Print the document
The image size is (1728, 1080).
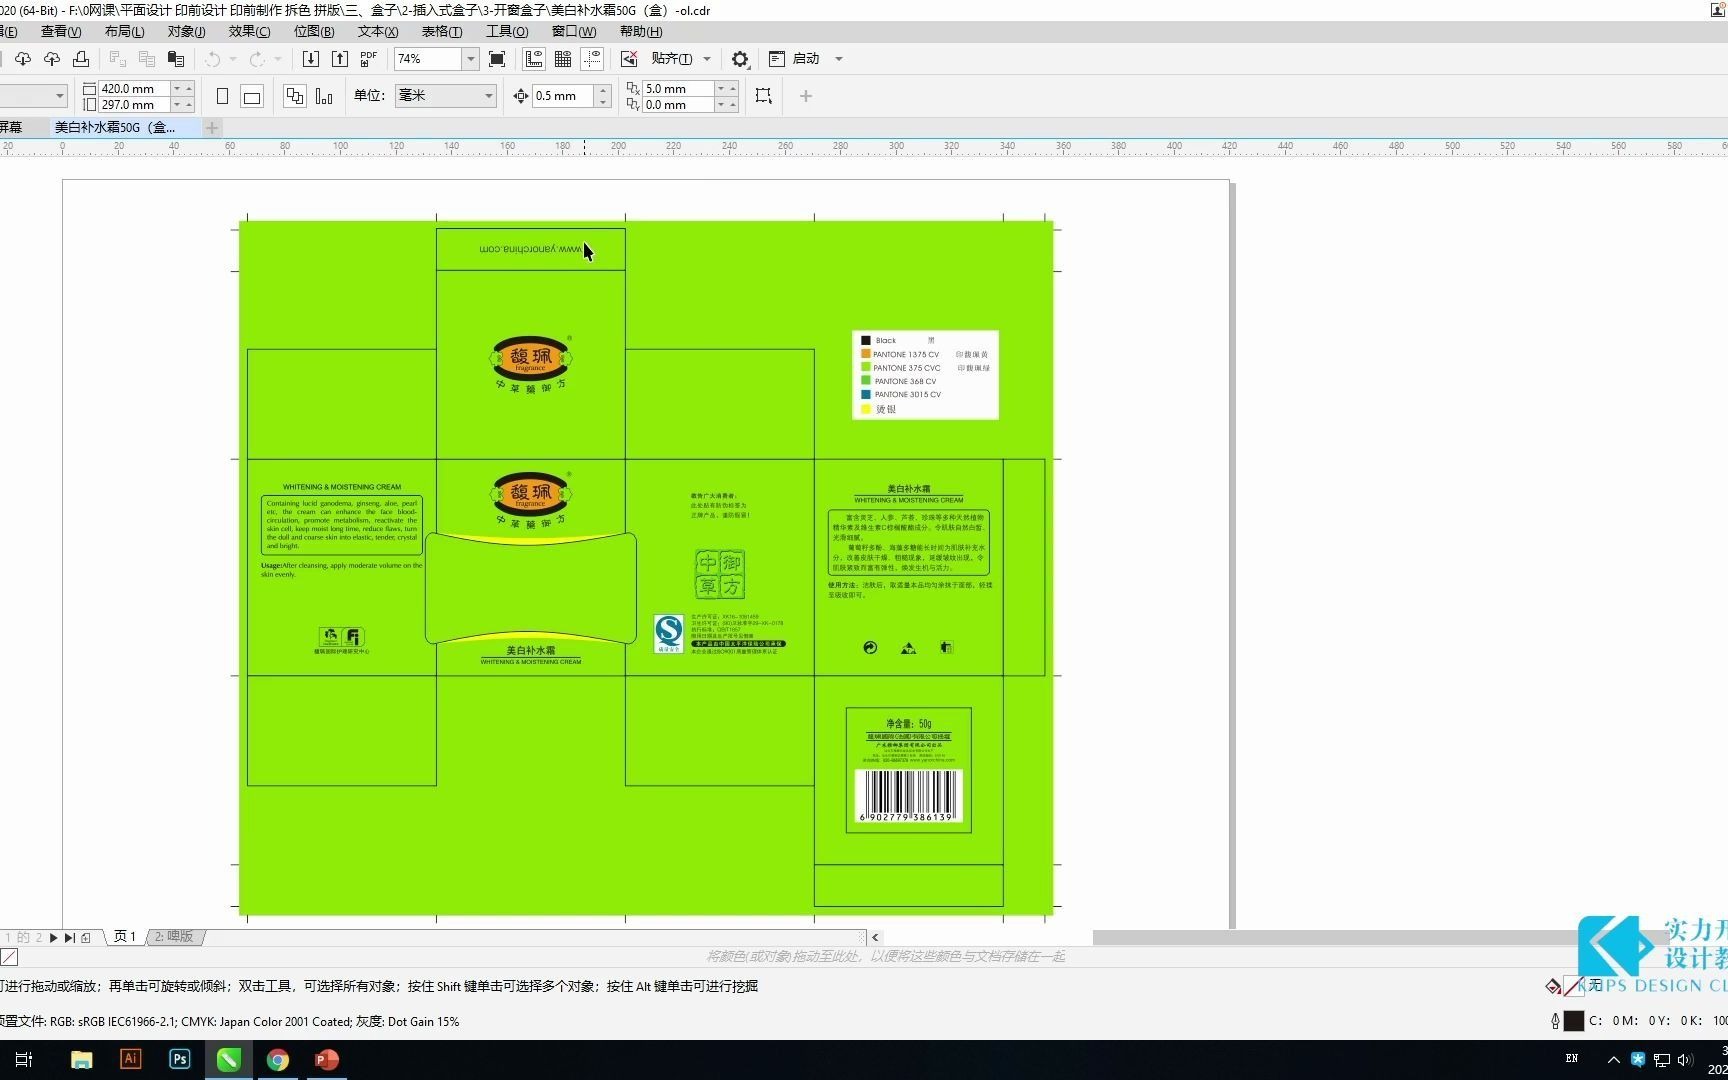coord(81,59)
